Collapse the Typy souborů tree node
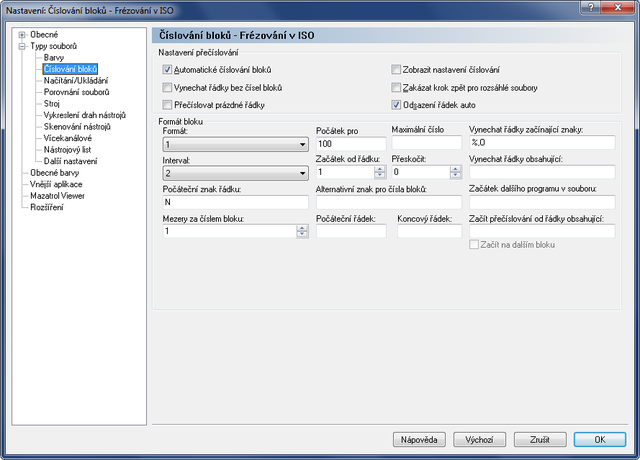 pyautogui.click(x=22, y=46)
